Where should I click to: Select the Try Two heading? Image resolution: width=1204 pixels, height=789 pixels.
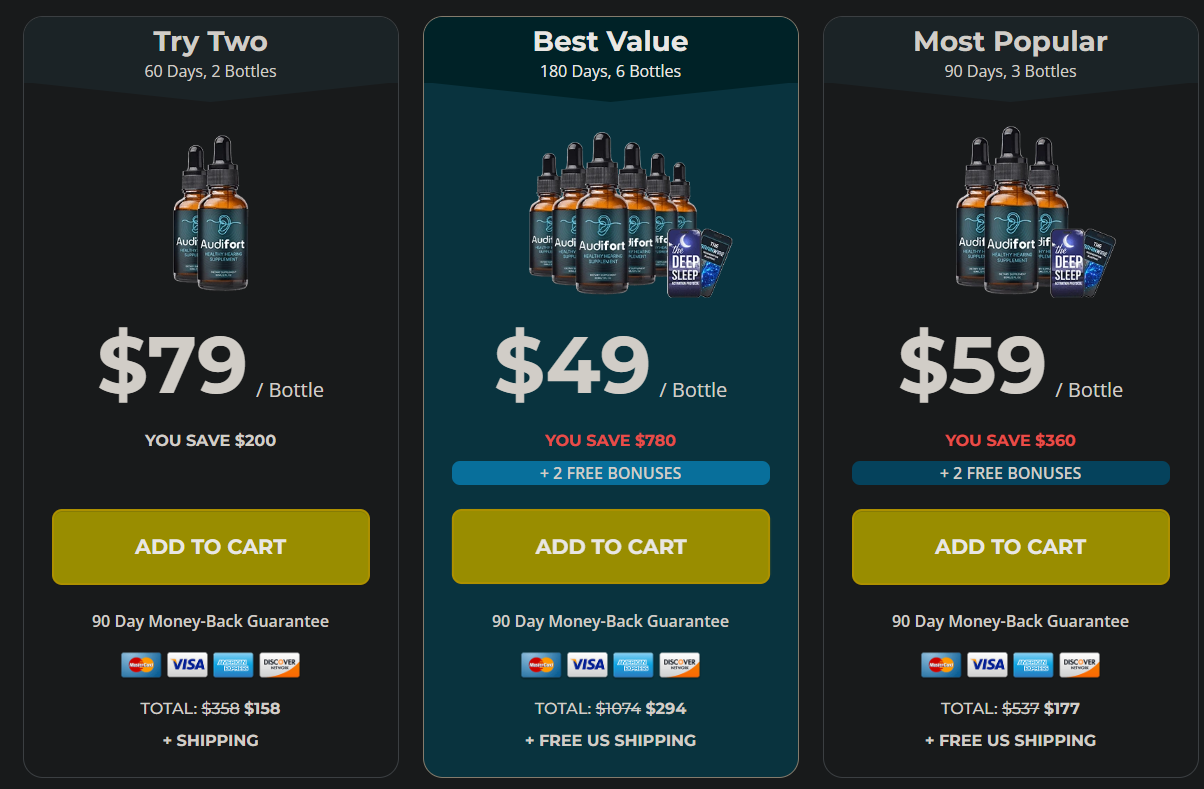click(x=211, y=41)
